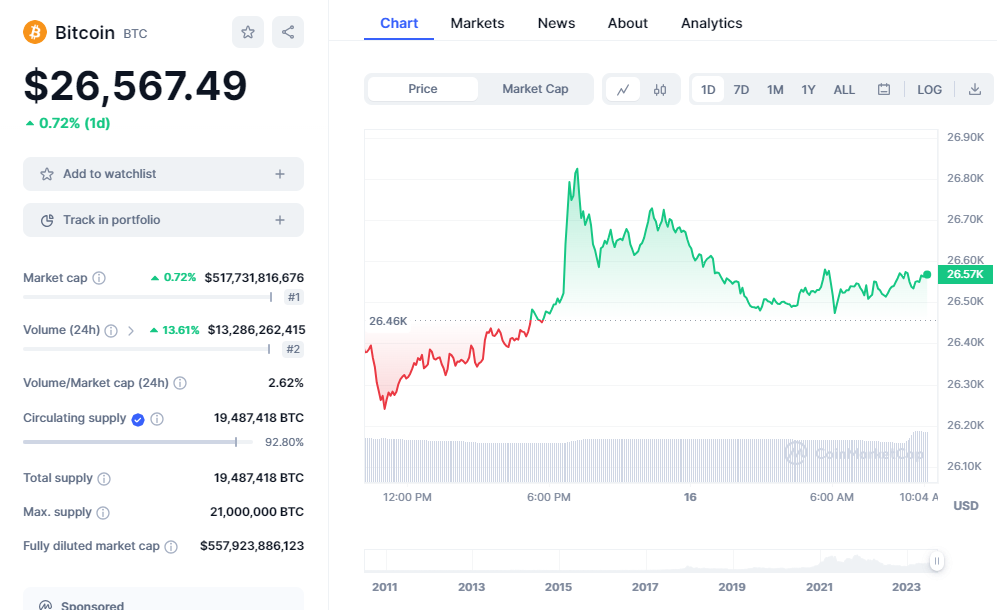The image size is (997, 610).
Task: Click the 26.90K price axis label
Action: tap(965, 137)
